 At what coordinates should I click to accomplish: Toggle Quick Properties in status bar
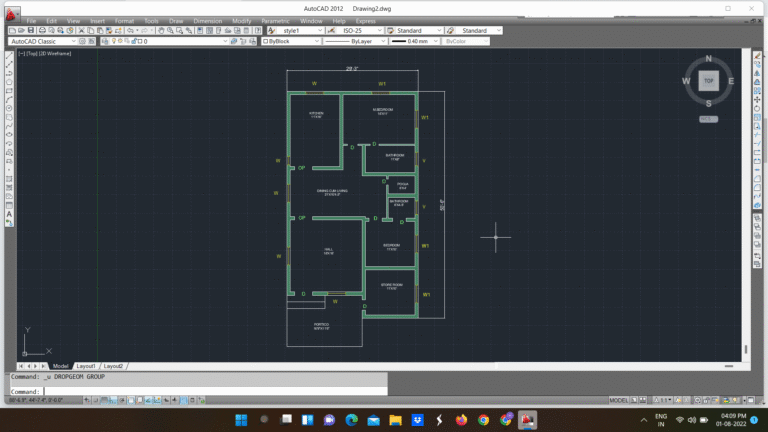point(192,400)
